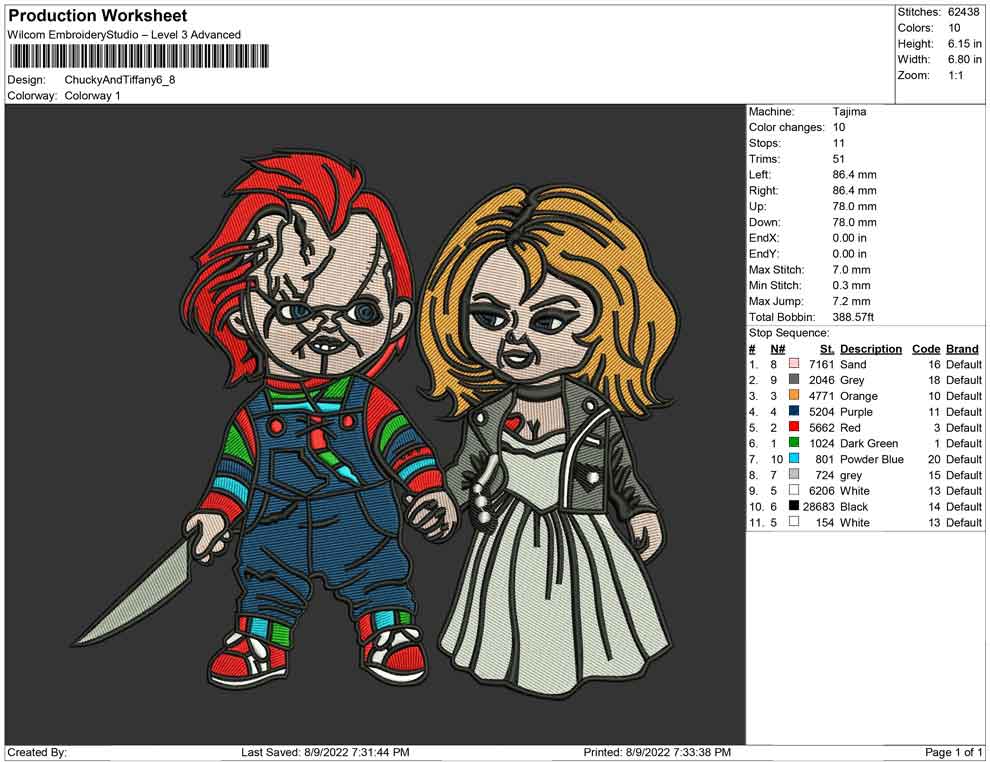Image resolution: width=990 pixels, height=762 pixels.
Task: Click the Code column header
Action: (926, 349)
